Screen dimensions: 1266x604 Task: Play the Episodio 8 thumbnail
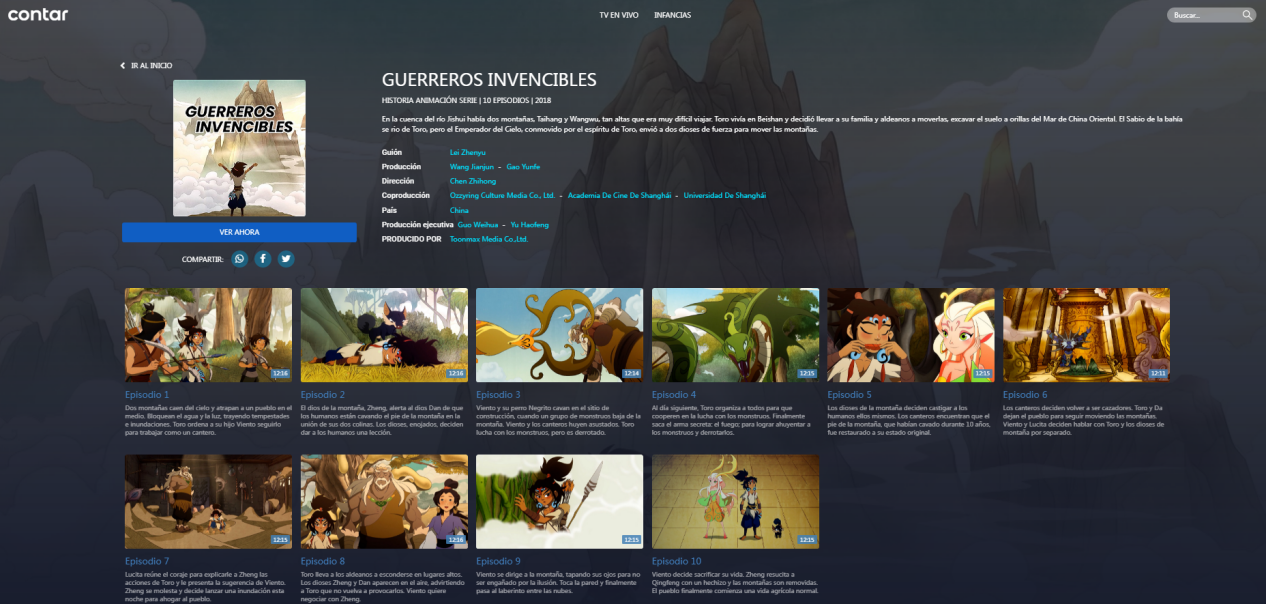pyautogui.click(x=384, y=501)
